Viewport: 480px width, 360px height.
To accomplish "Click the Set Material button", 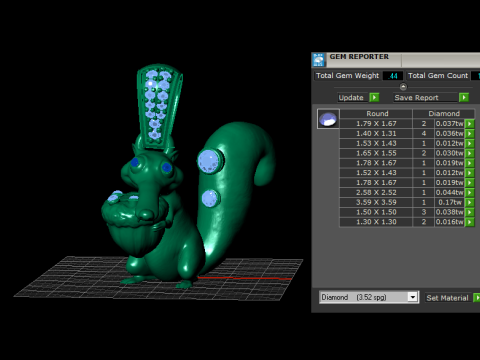I will tap(447, 298).
